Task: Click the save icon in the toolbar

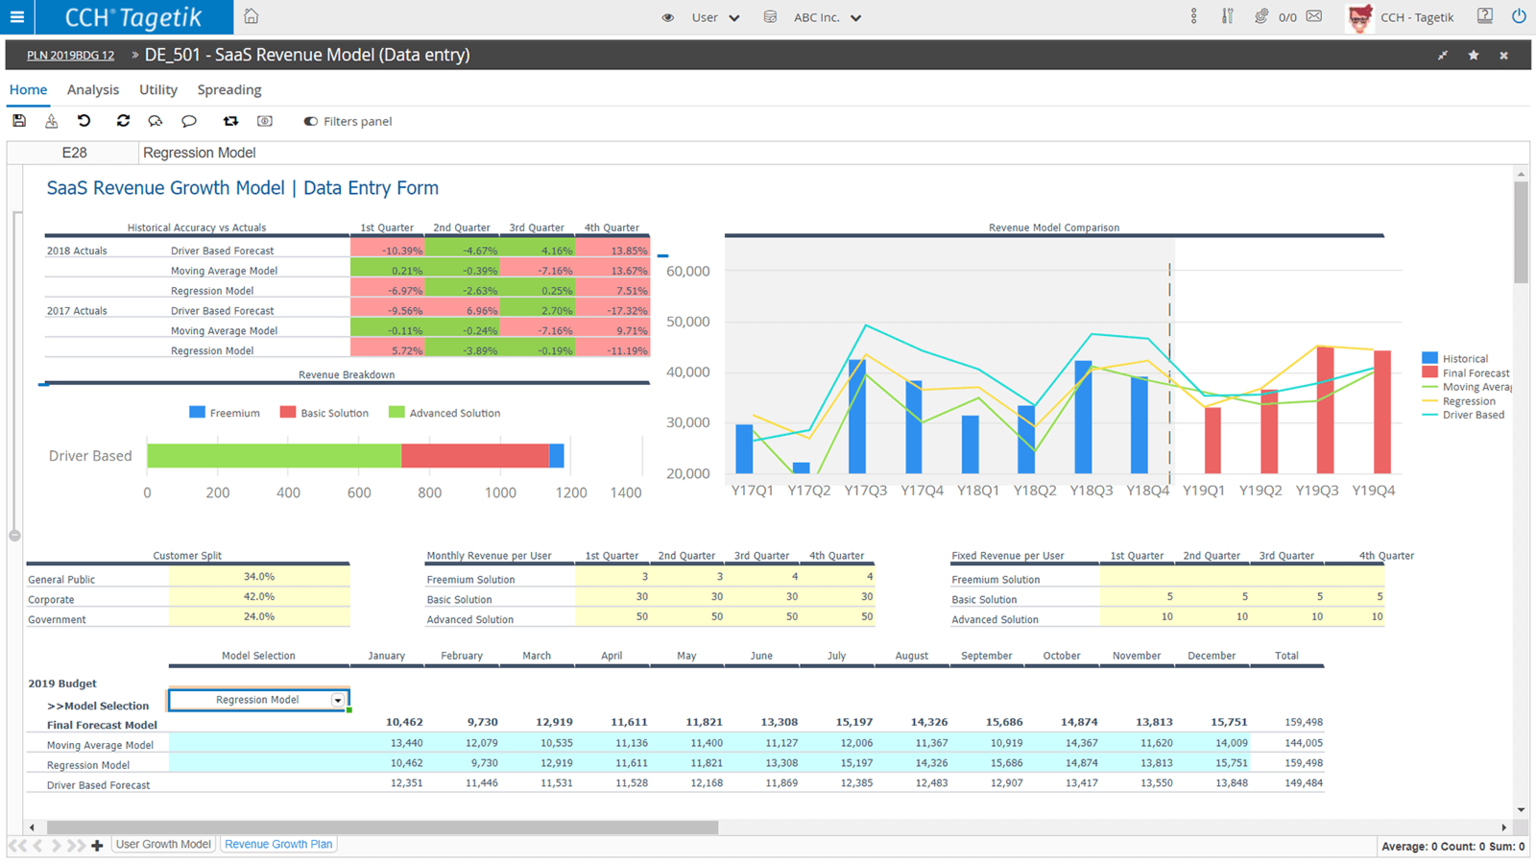Action: coord(19,121)
